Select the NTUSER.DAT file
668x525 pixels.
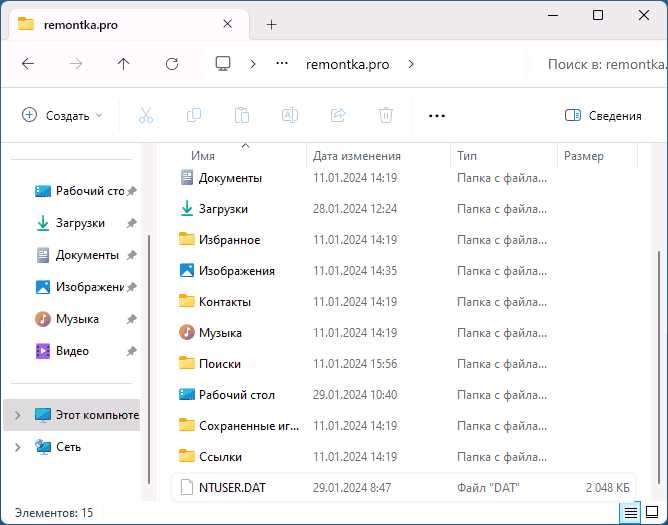404,488
